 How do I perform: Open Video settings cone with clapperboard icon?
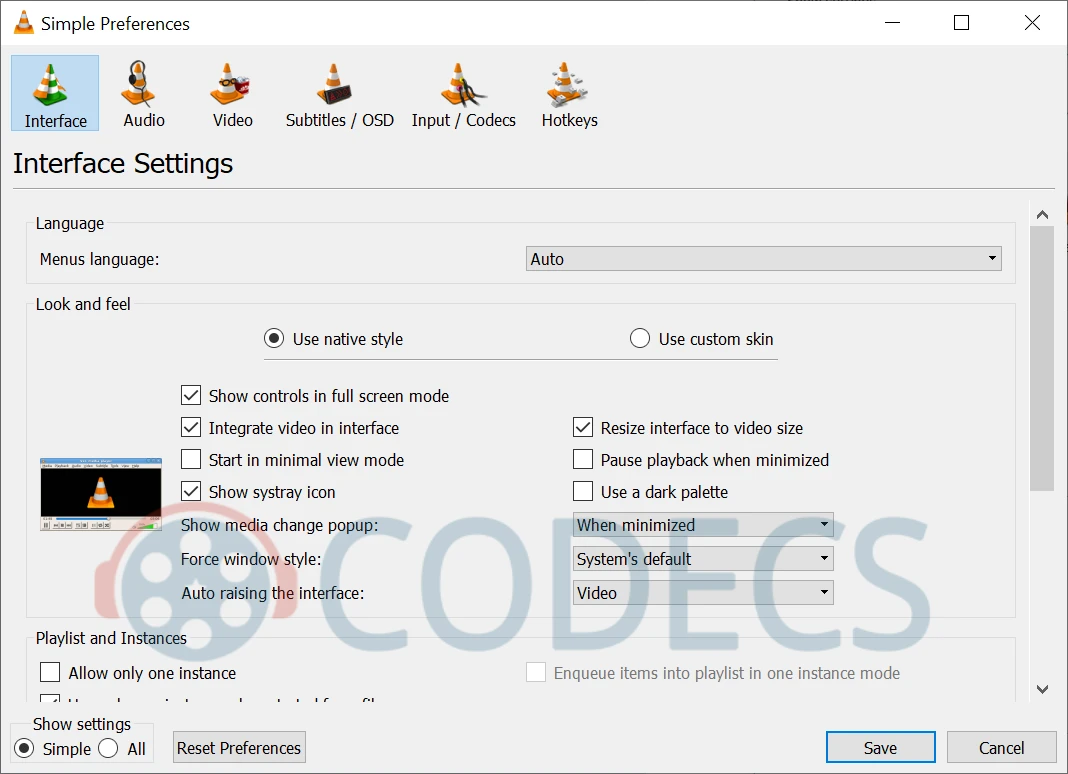(x=232, y=85)
